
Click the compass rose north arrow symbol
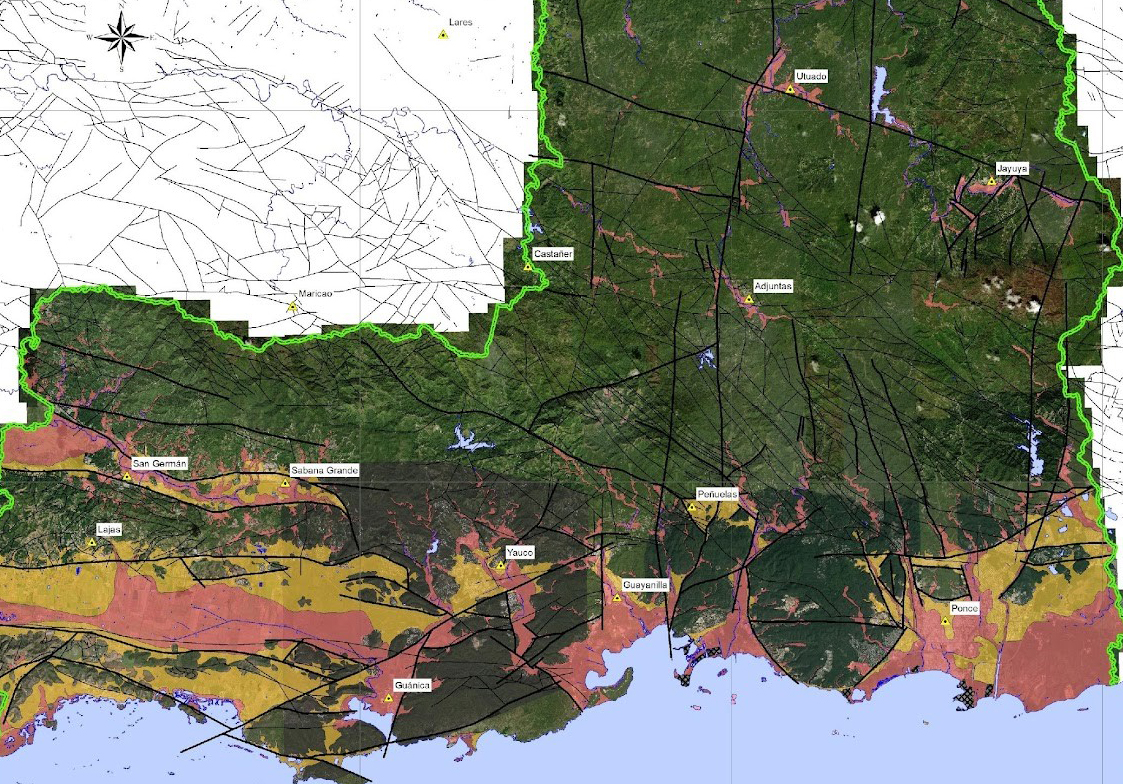click(x=121, y=38)
